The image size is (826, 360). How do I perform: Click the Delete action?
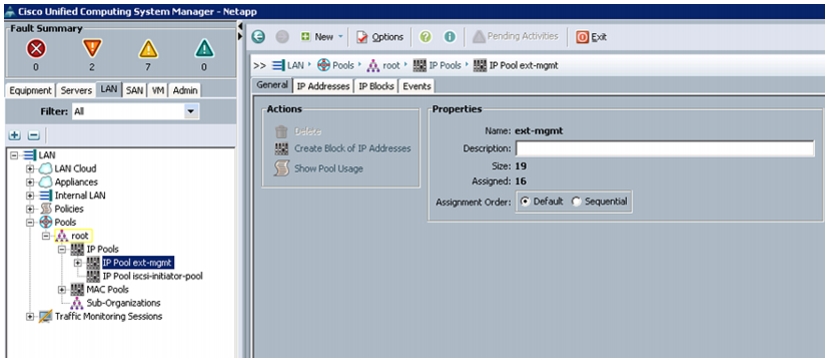coord(308,131)
